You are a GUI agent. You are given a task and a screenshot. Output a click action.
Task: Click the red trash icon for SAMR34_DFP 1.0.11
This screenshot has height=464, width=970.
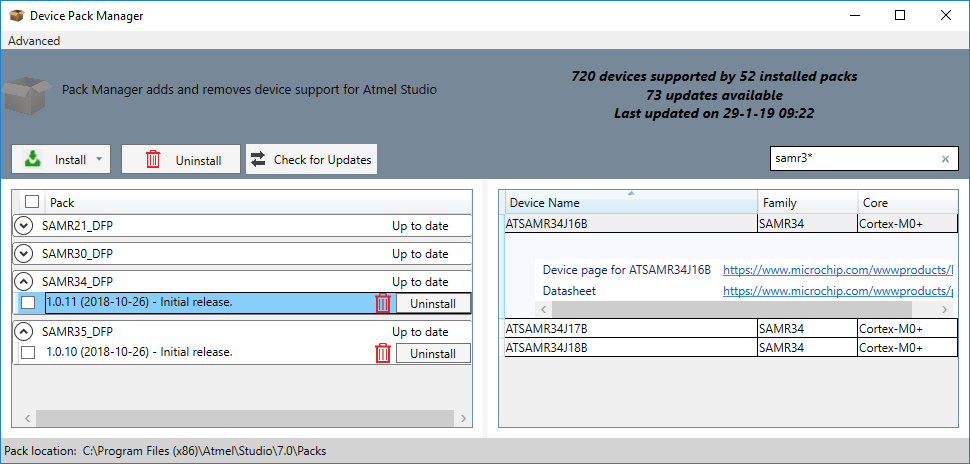(x=383, y=303)
